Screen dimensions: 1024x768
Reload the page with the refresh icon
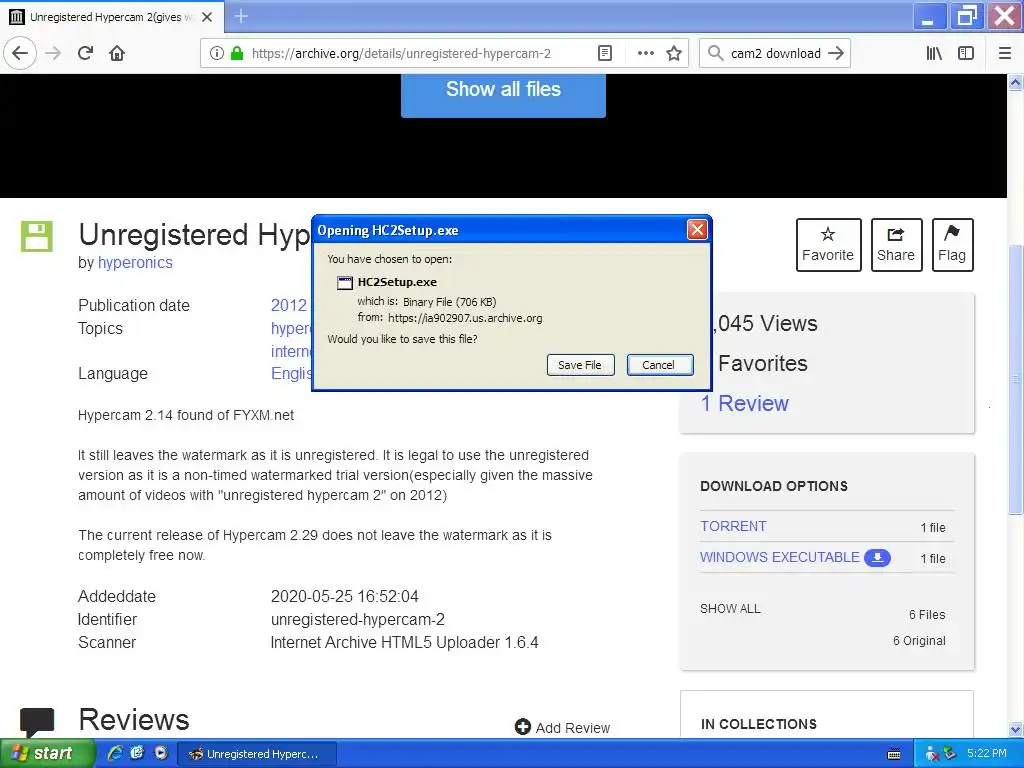[86, 53]
